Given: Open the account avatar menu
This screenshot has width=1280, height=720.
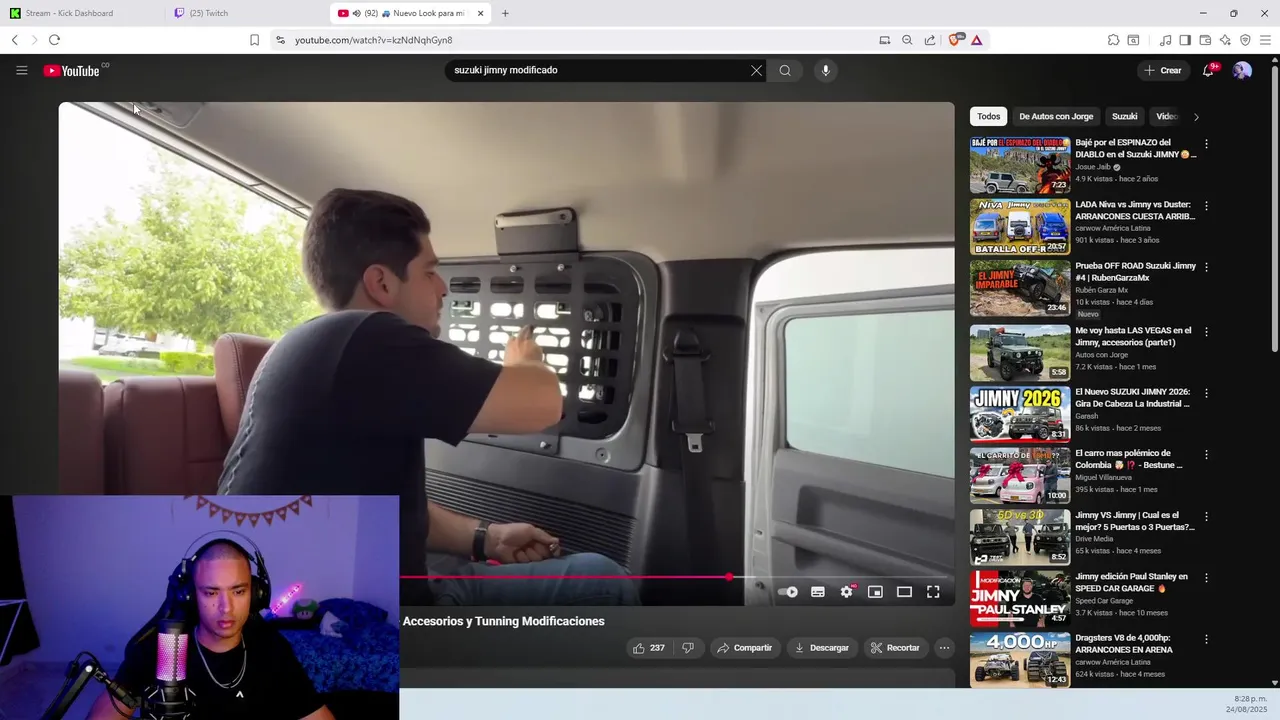Looking at the screenshot, I should tap(1242, 70).
